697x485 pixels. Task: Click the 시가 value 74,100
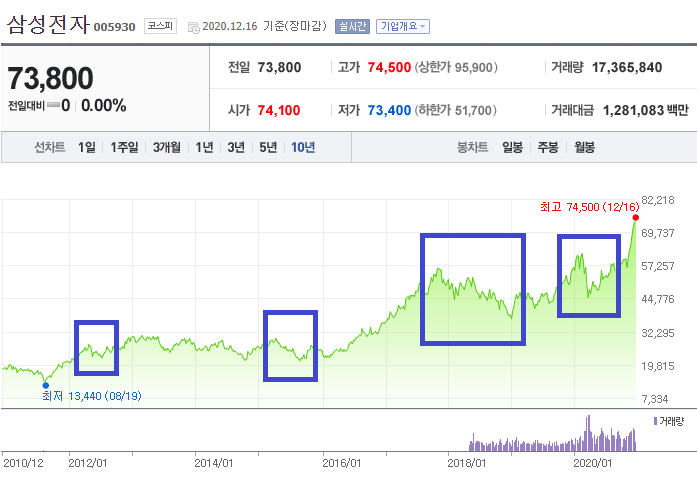[x=279, y=110]
